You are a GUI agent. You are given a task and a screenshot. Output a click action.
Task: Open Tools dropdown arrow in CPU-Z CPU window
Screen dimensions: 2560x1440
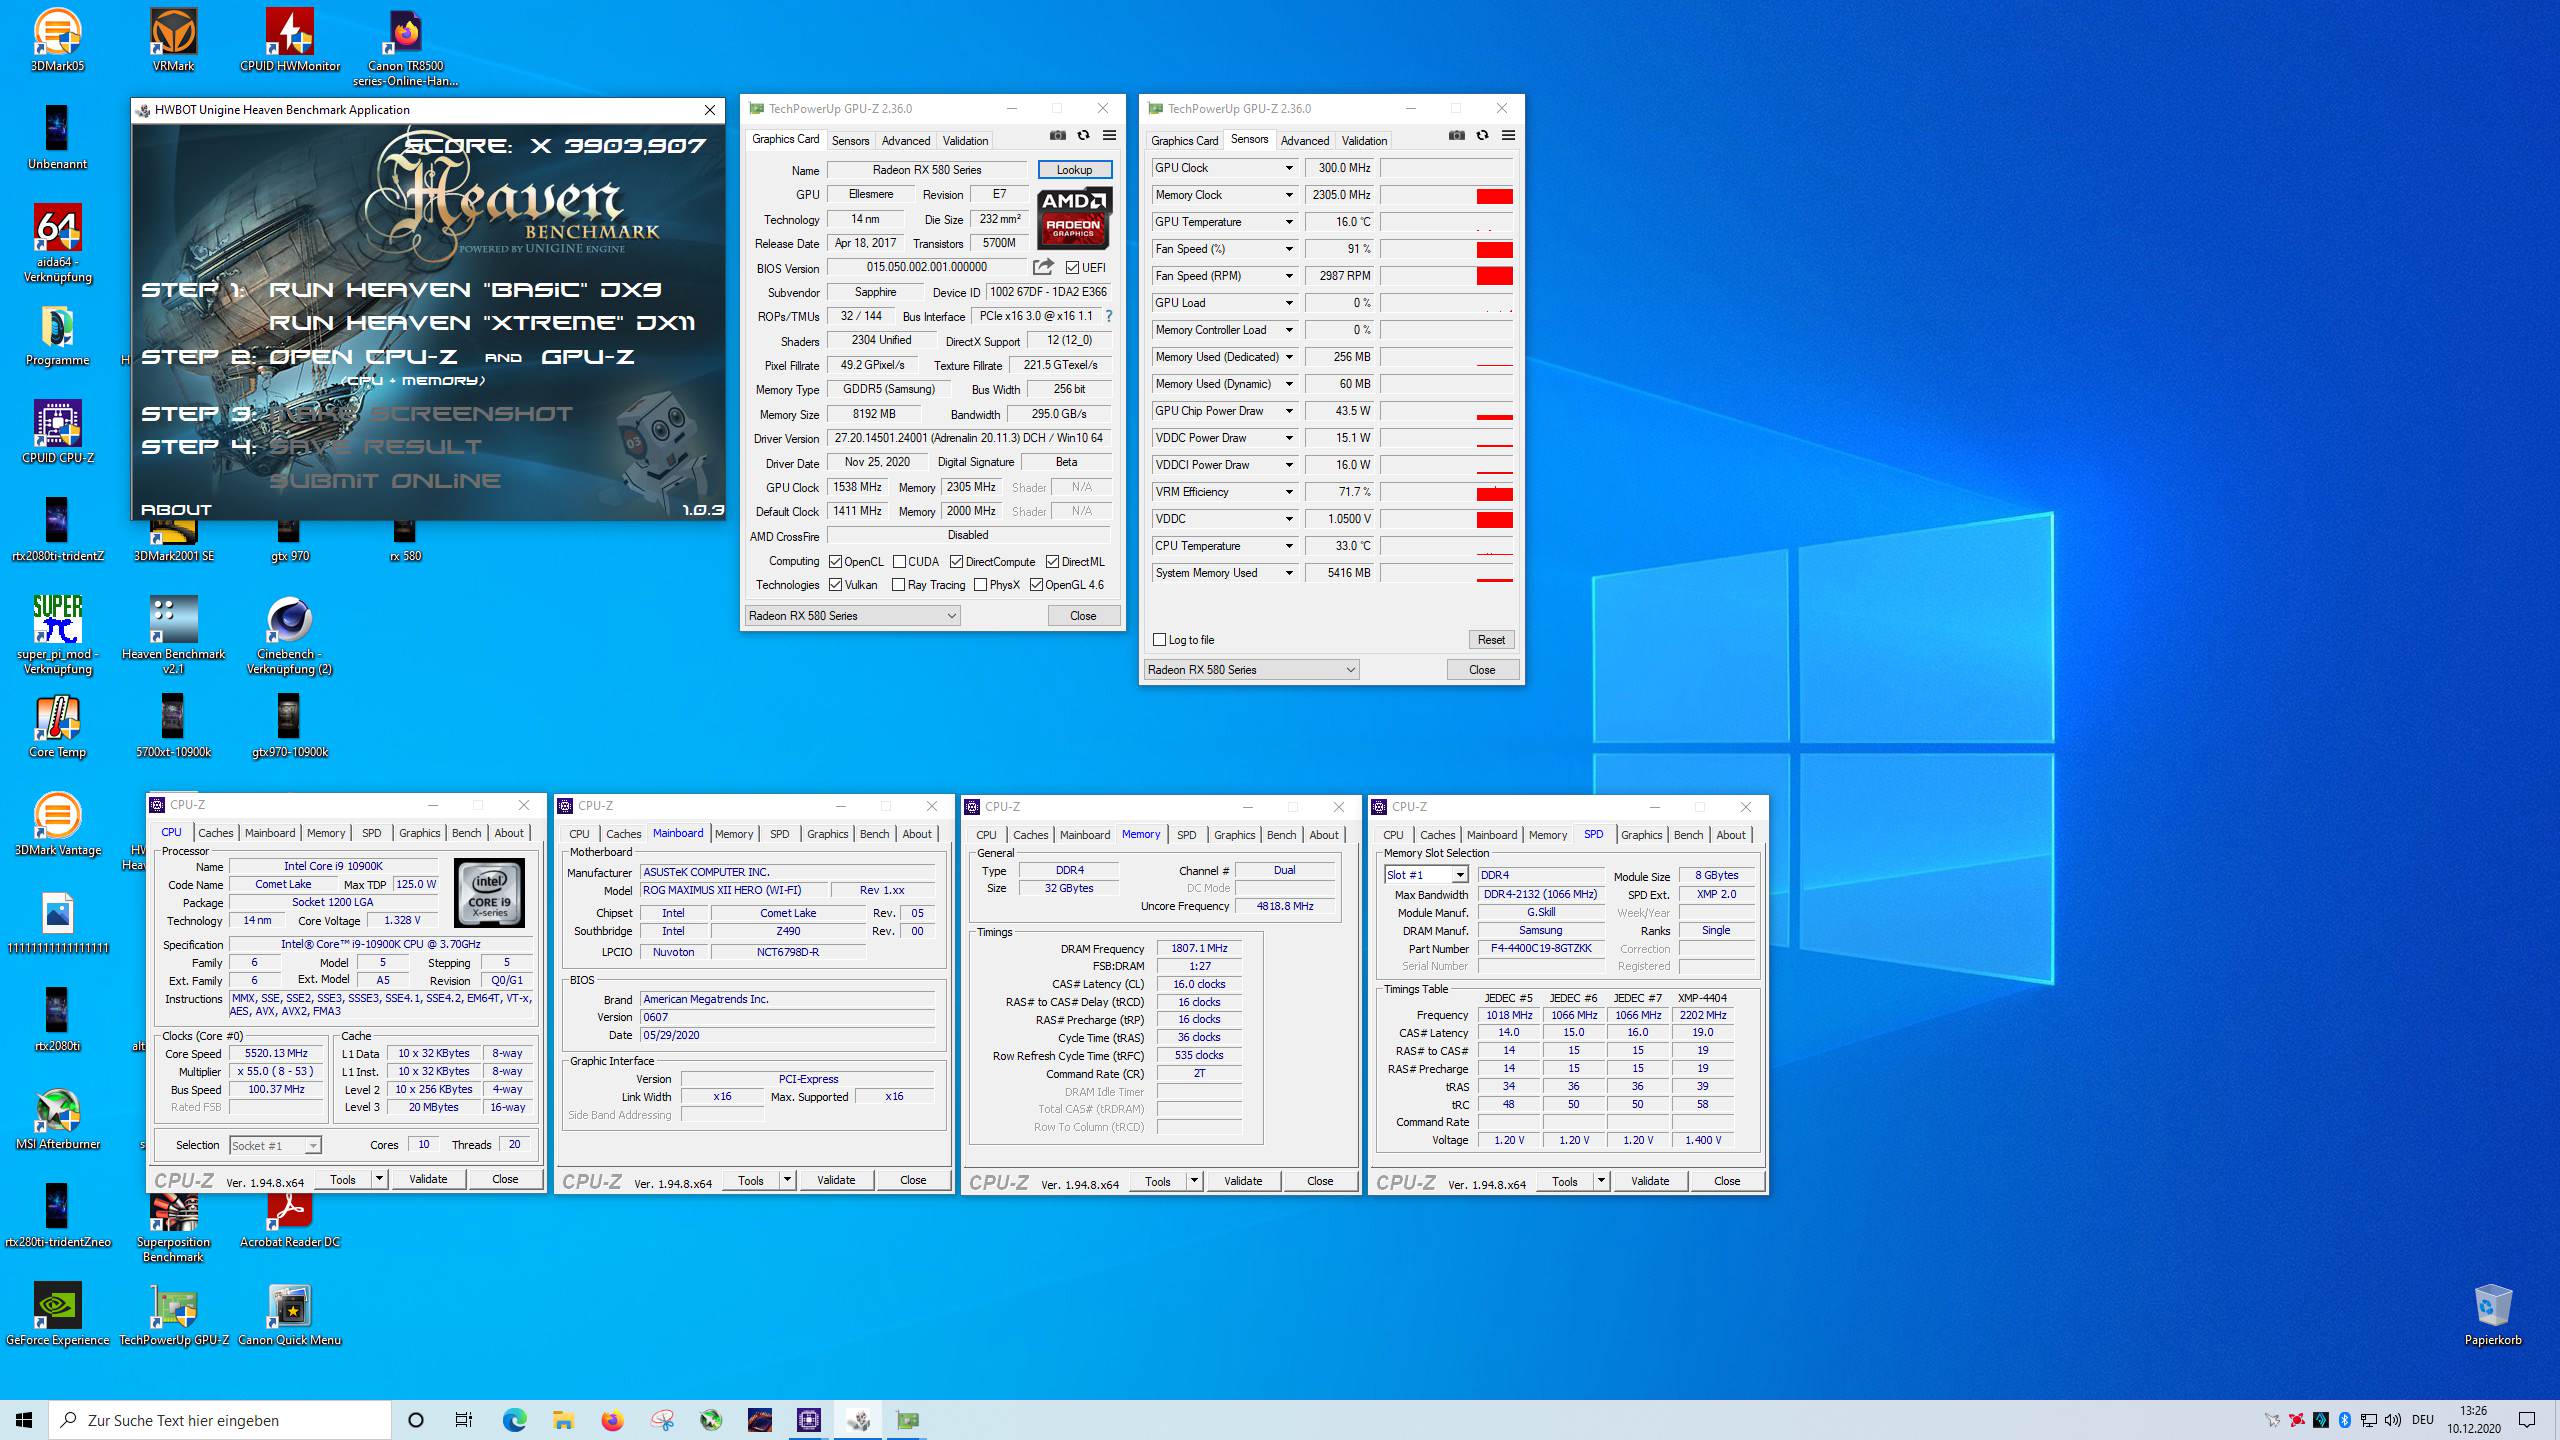tap(379, 1179)
